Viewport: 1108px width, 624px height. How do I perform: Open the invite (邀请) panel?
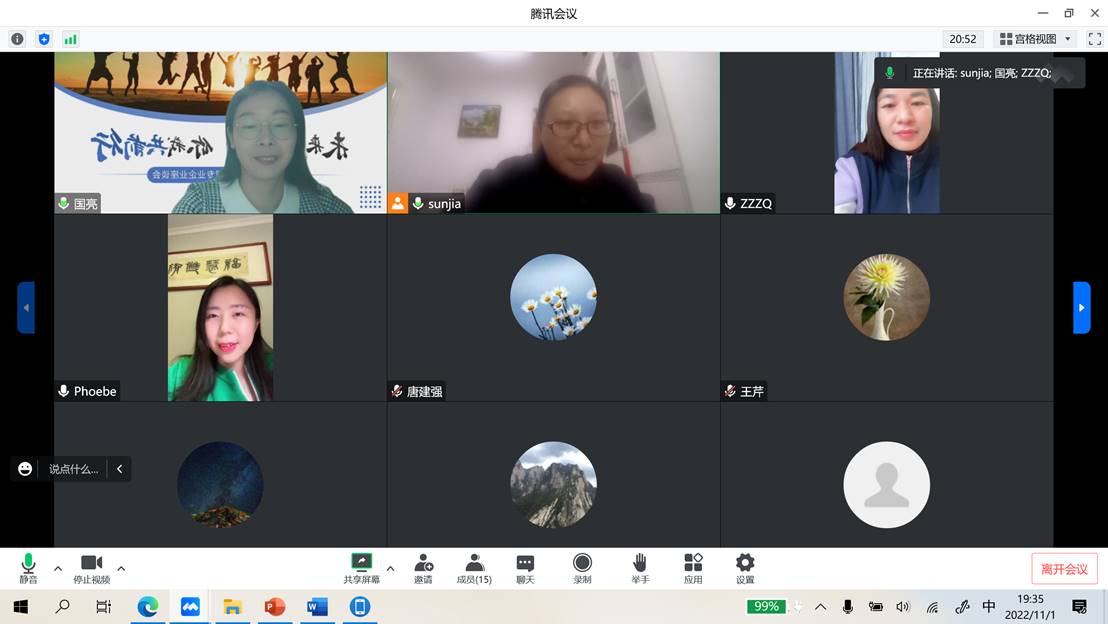coord(423,568)
